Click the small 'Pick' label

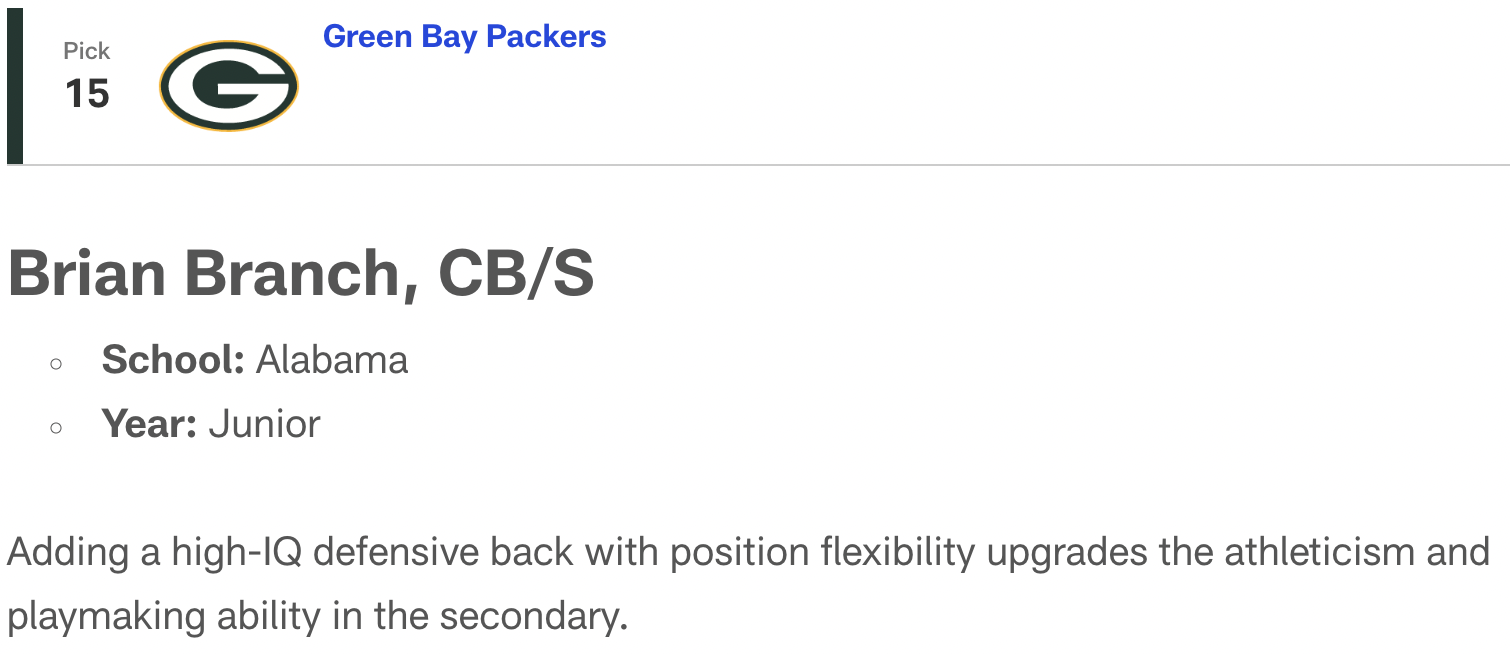point(87,50)
